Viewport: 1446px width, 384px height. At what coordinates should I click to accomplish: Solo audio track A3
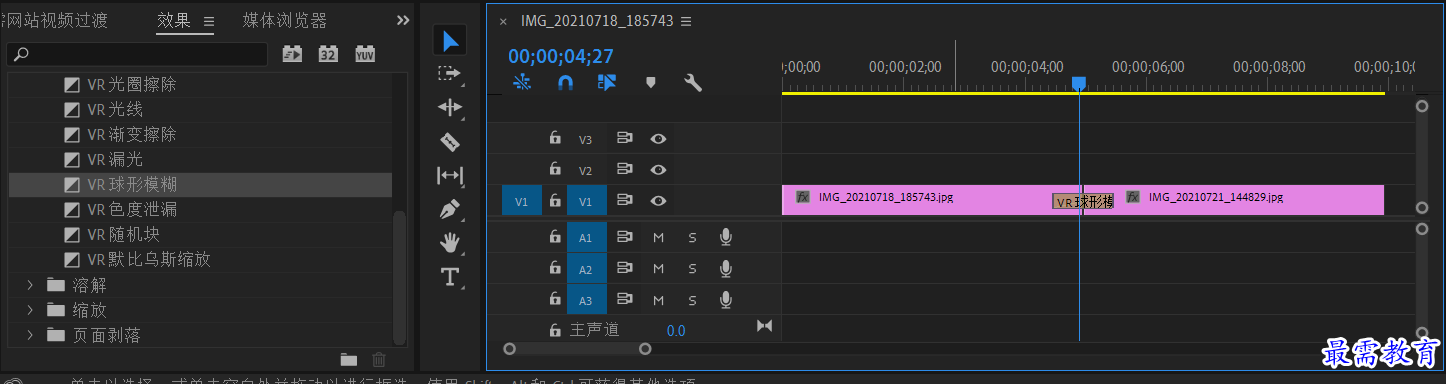692,299
